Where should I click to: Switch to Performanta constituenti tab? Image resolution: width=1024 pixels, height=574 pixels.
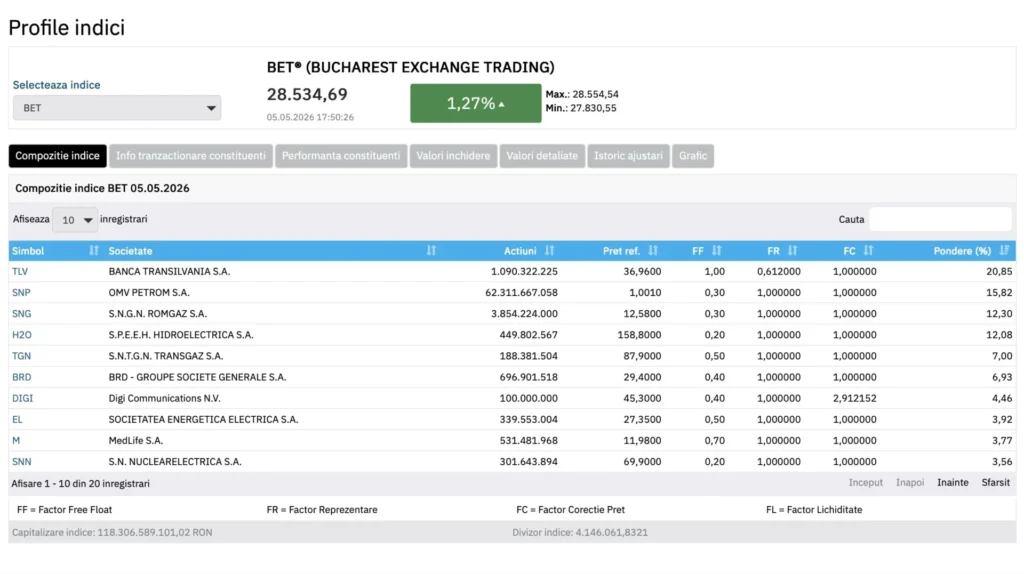tap(341, 156)
